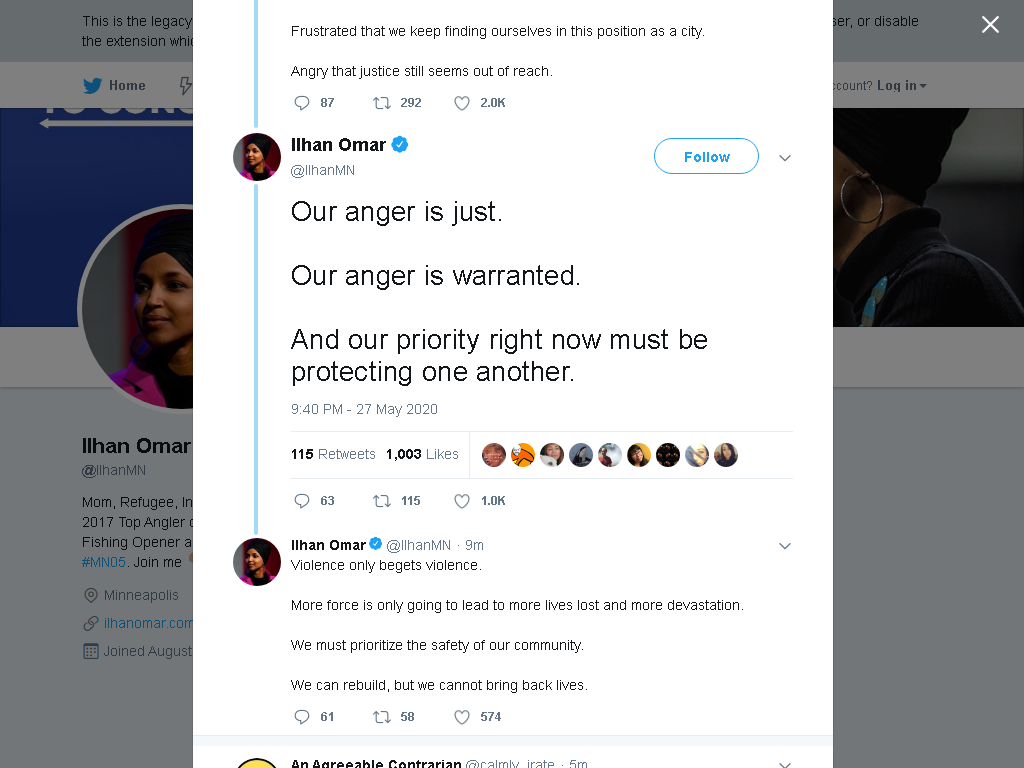Close the tweet overlay with the X
The width and height of the screenshot is (1024, 768).
click(990, 24)
